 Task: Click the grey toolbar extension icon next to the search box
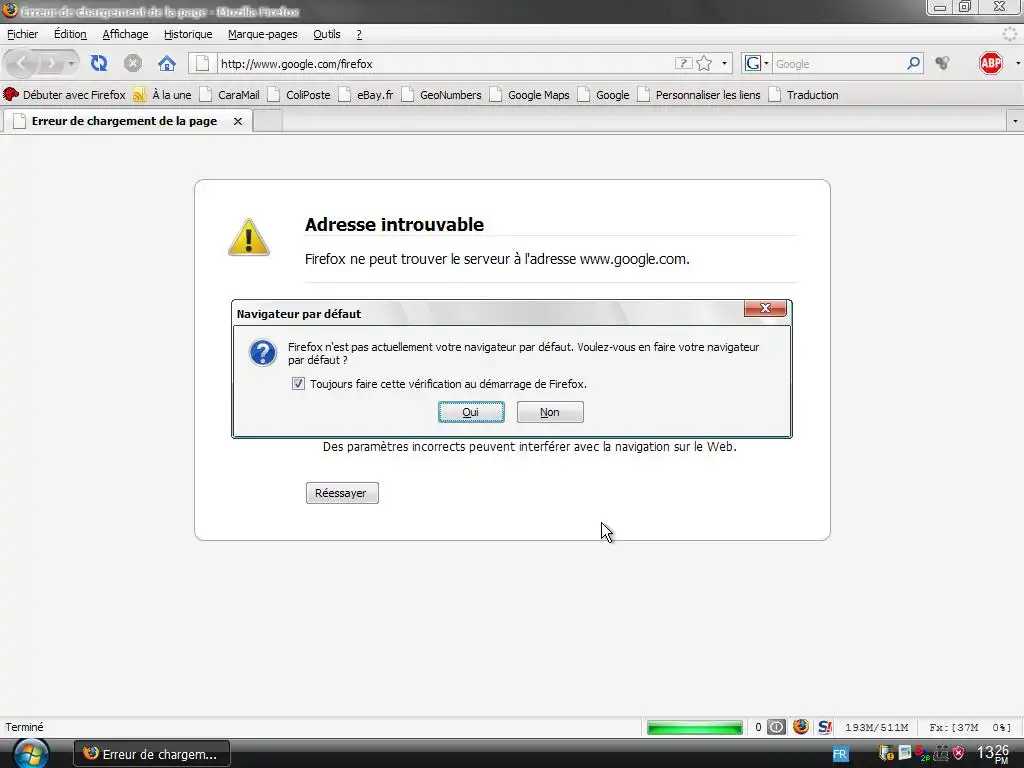pyautogui.click(x=942, y=63)
